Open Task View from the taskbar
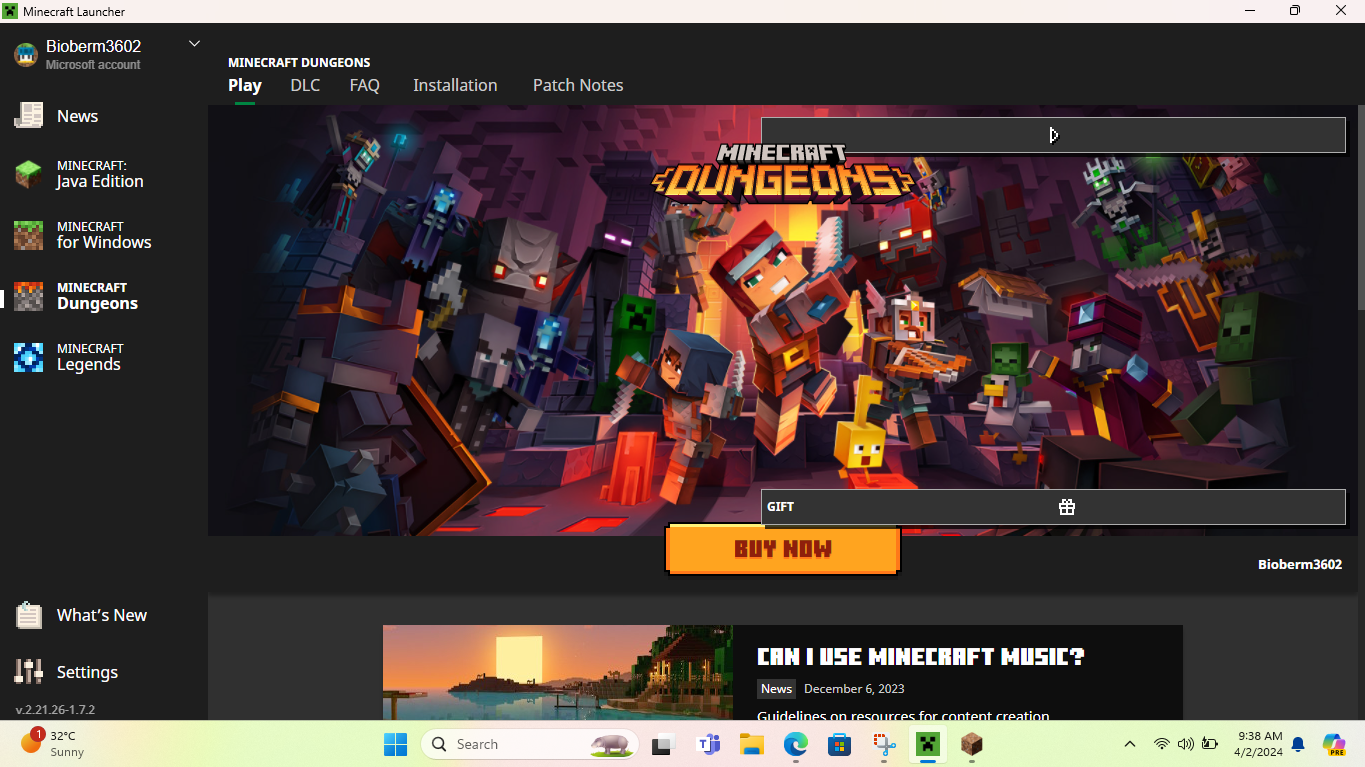Screen dimensions: 1365x767 click(662, 744)
